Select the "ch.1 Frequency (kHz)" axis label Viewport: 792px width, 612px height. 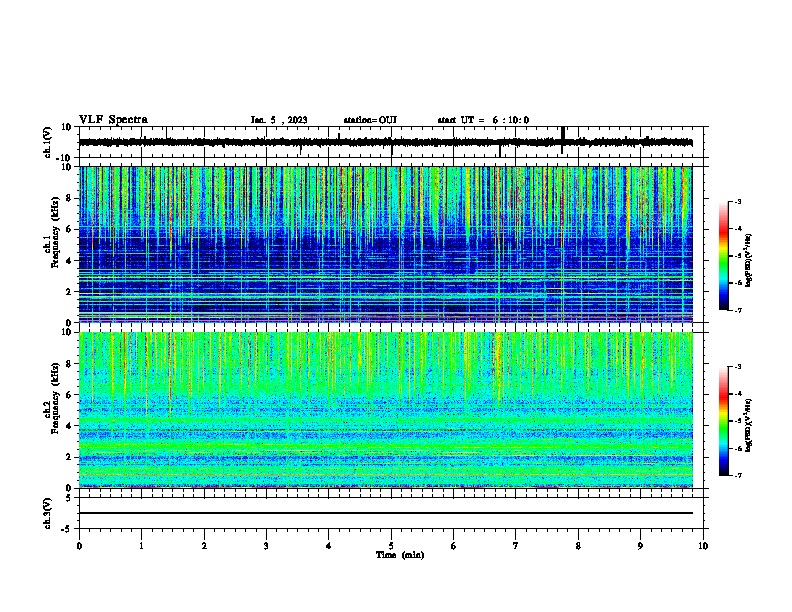click(51, 233)
